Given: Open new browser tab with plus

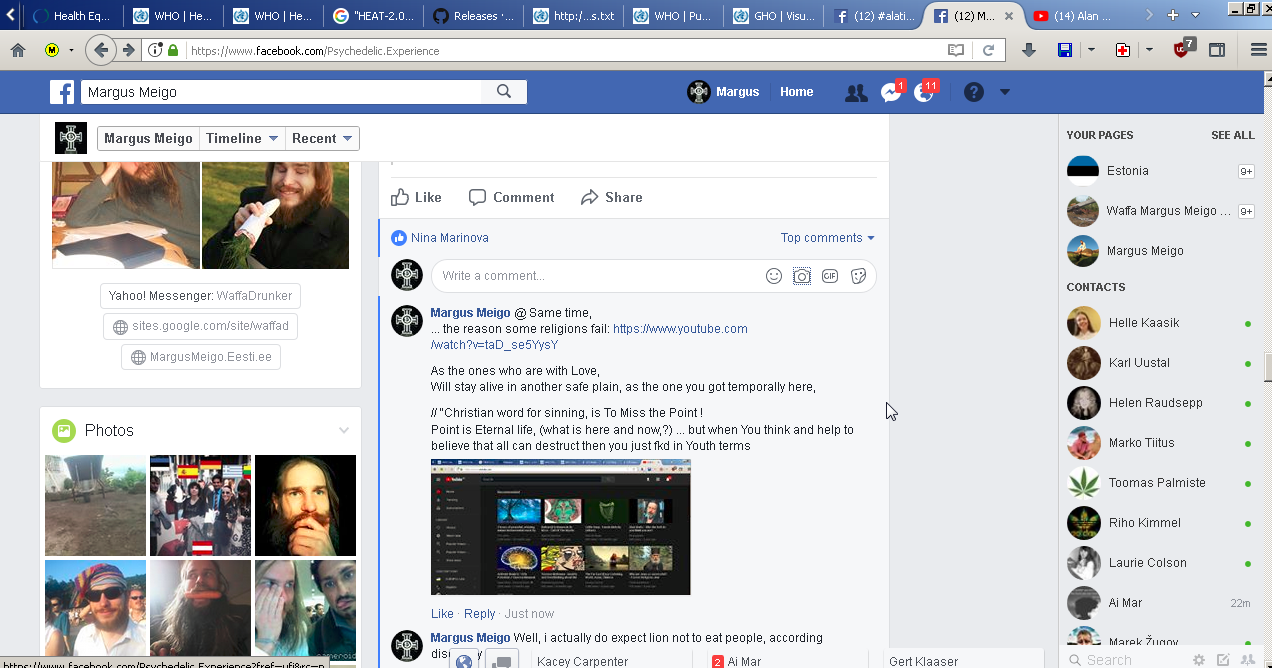Looking at the screenshot, I should click(x=1173, y=15).
